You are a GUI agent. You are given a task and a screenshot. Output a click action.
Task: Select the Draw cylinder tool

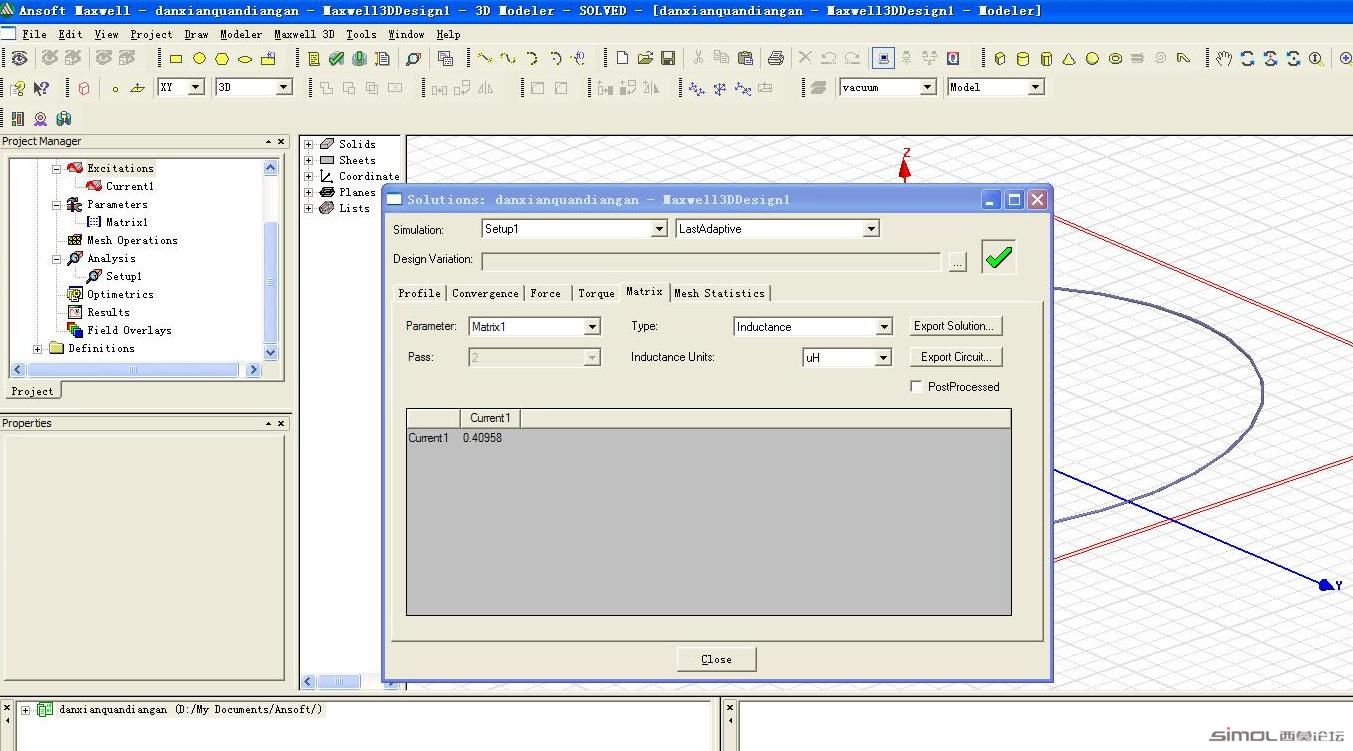tap(1022, 59)
